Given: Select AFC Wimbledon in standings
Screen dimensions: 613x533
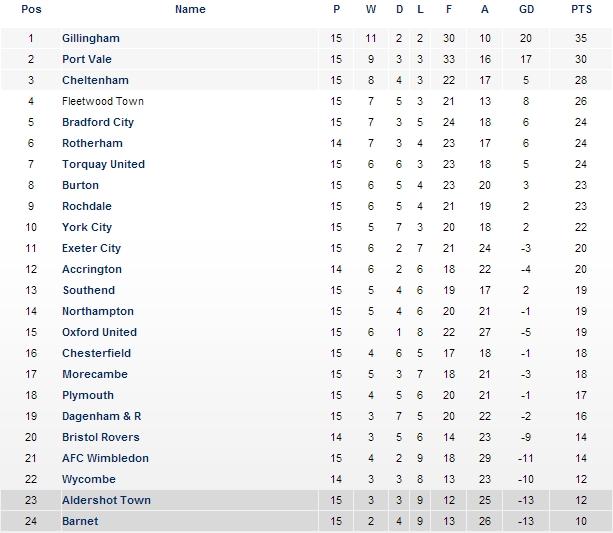Looking at the screenshot, I should tap(105, 458).
